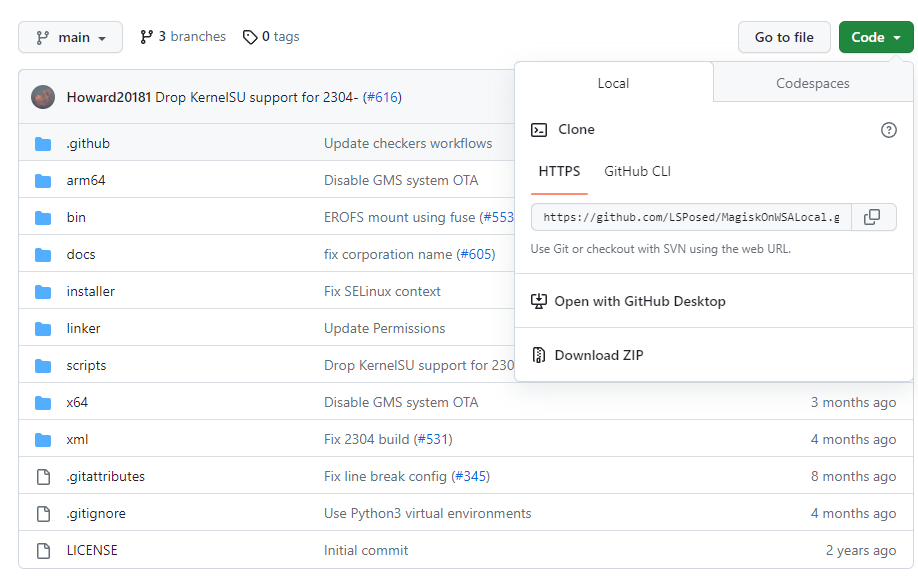Open the .github folder

[88, 143]
